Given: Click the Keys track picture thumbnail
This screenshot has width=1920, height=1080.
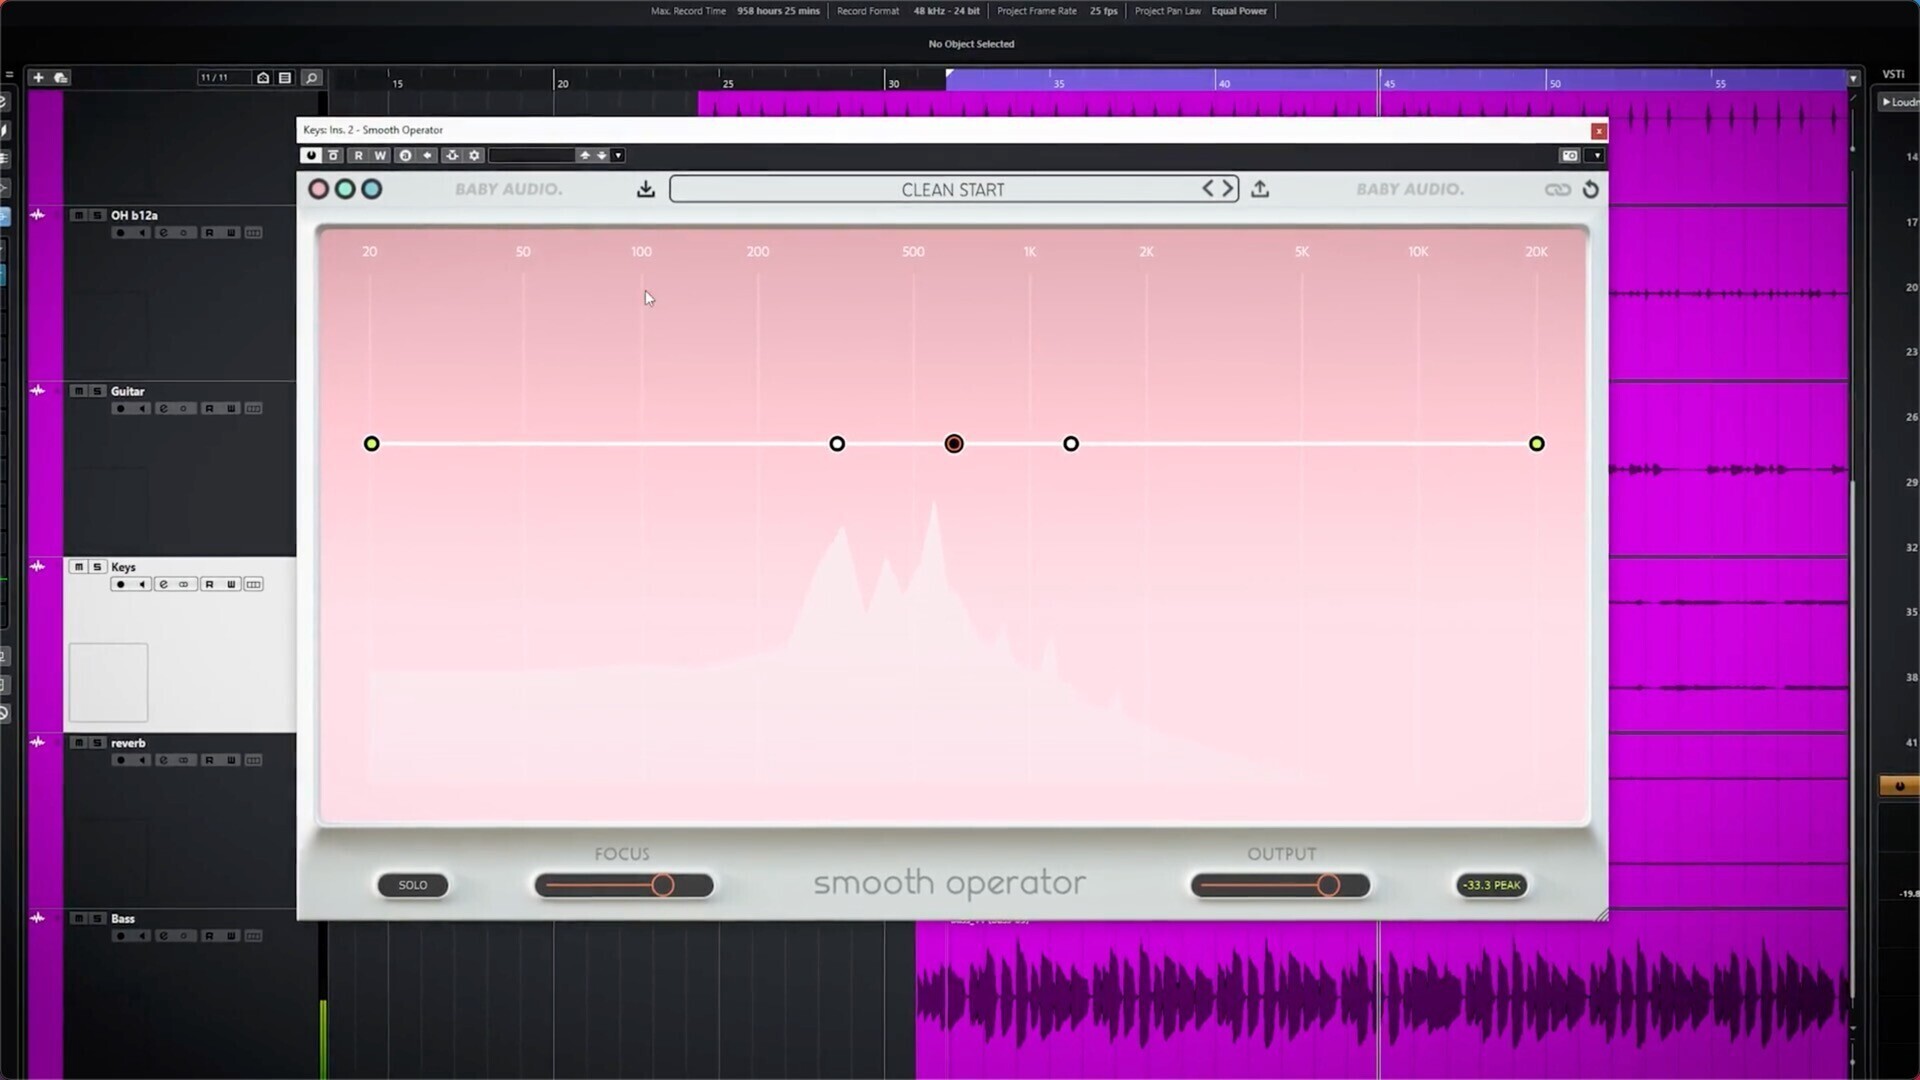Looking at the screenshot, I should pyautogui.click(x=108, y=683).
